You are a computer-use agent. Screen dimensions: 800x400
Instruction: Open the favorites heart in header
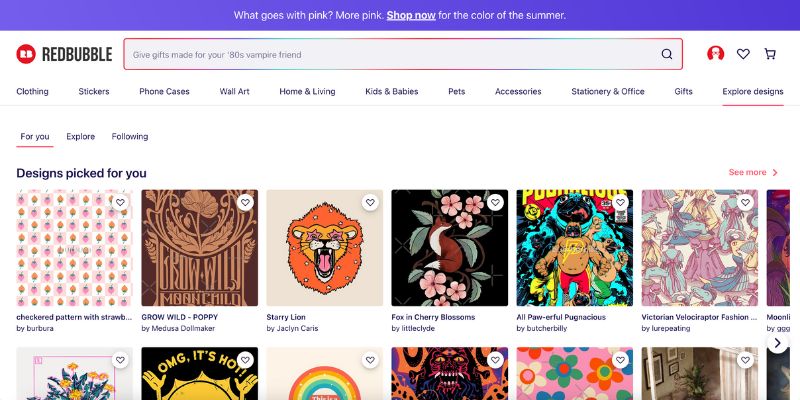click(743, 54)
